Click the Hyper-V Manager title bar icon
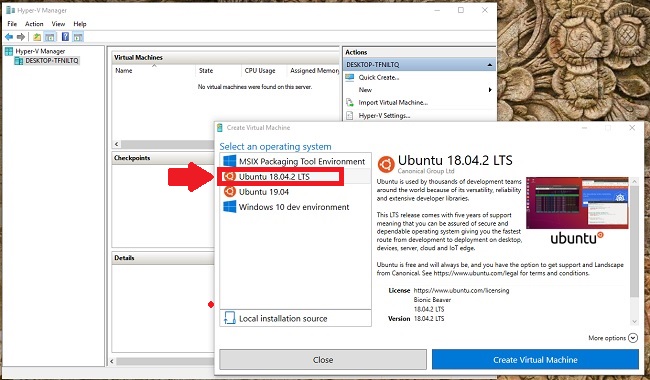Viewport: 650px width, 380px height. coord(10,10)
